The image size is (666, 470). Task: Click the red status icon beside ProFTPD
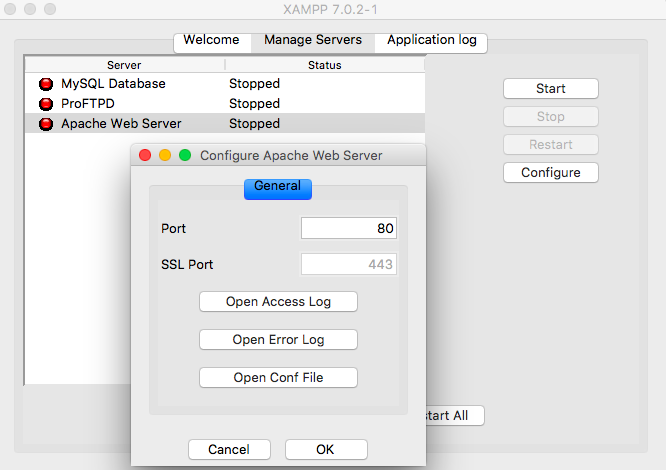click(x=46, y=104)
